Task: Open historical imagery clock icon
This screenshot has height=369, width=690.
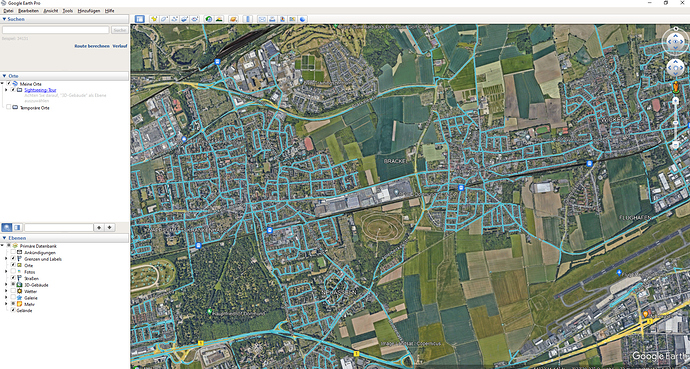Action: [209, 19]
